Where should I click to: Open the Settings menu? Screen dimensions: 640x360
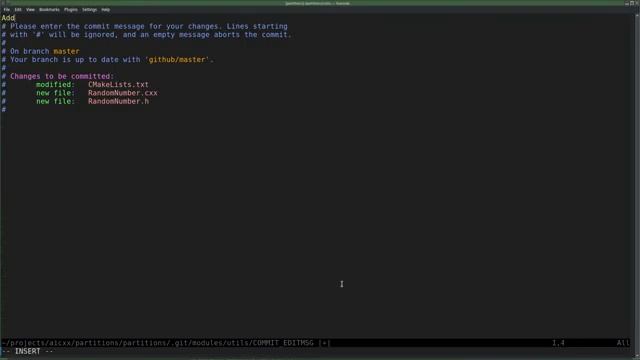(x=89, y=9)
